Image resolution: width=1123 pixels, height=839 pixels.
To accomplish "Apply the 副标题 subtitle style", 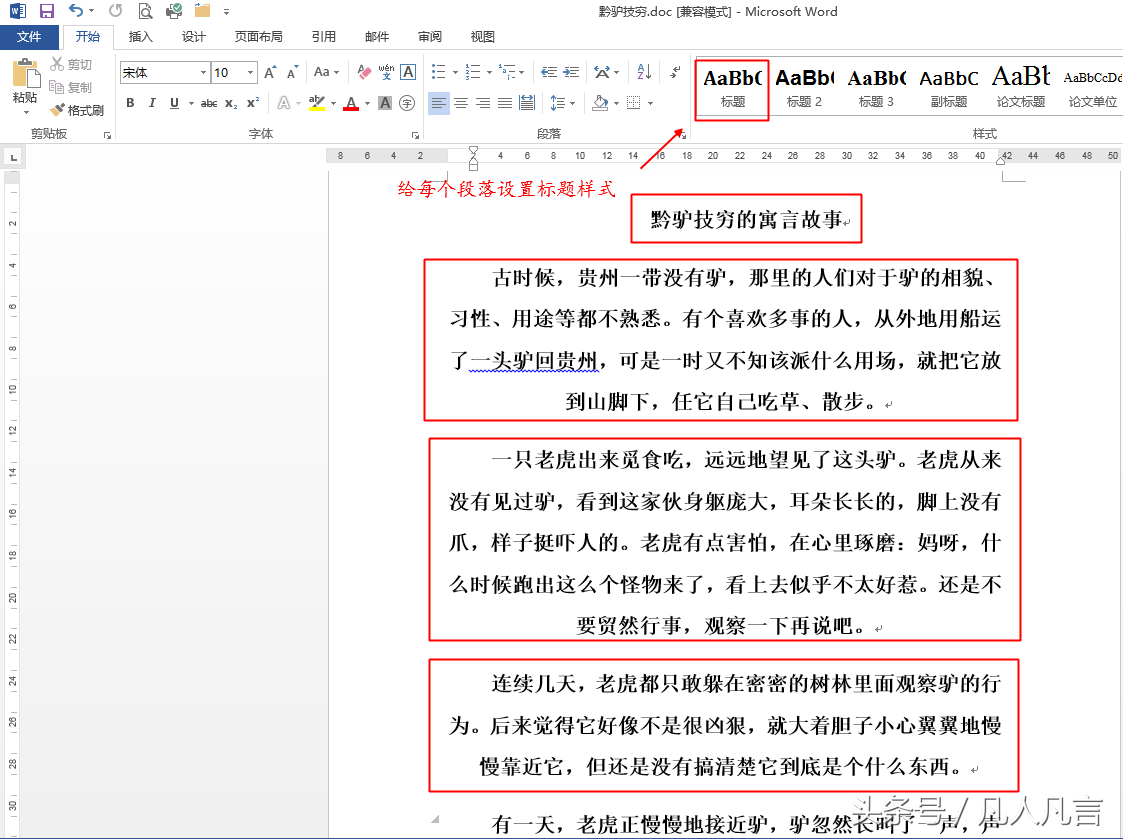I will (949, 88).
